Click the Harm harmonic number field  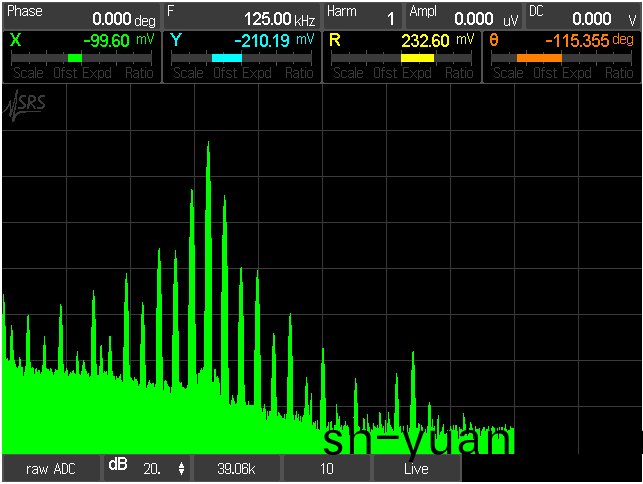[362, 15]
